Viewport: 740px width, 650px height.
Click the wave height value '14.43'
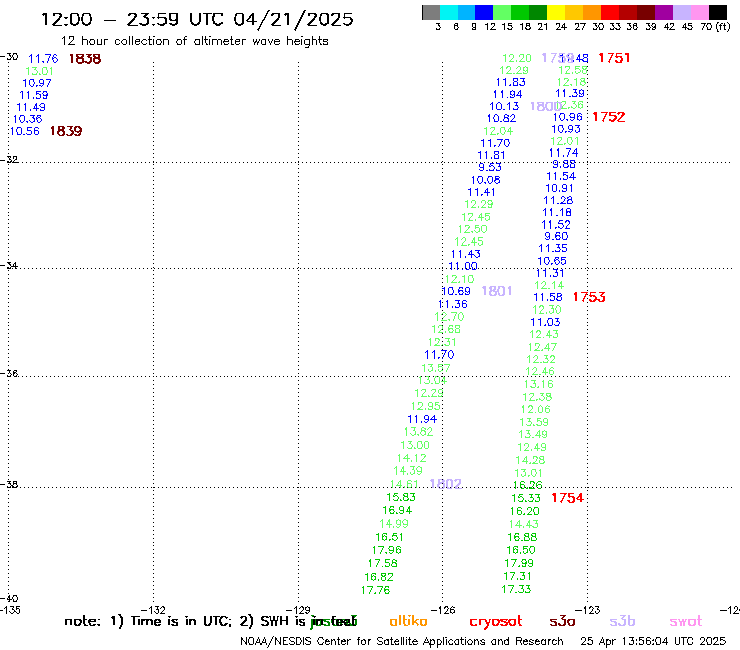[x=523, y=524]
